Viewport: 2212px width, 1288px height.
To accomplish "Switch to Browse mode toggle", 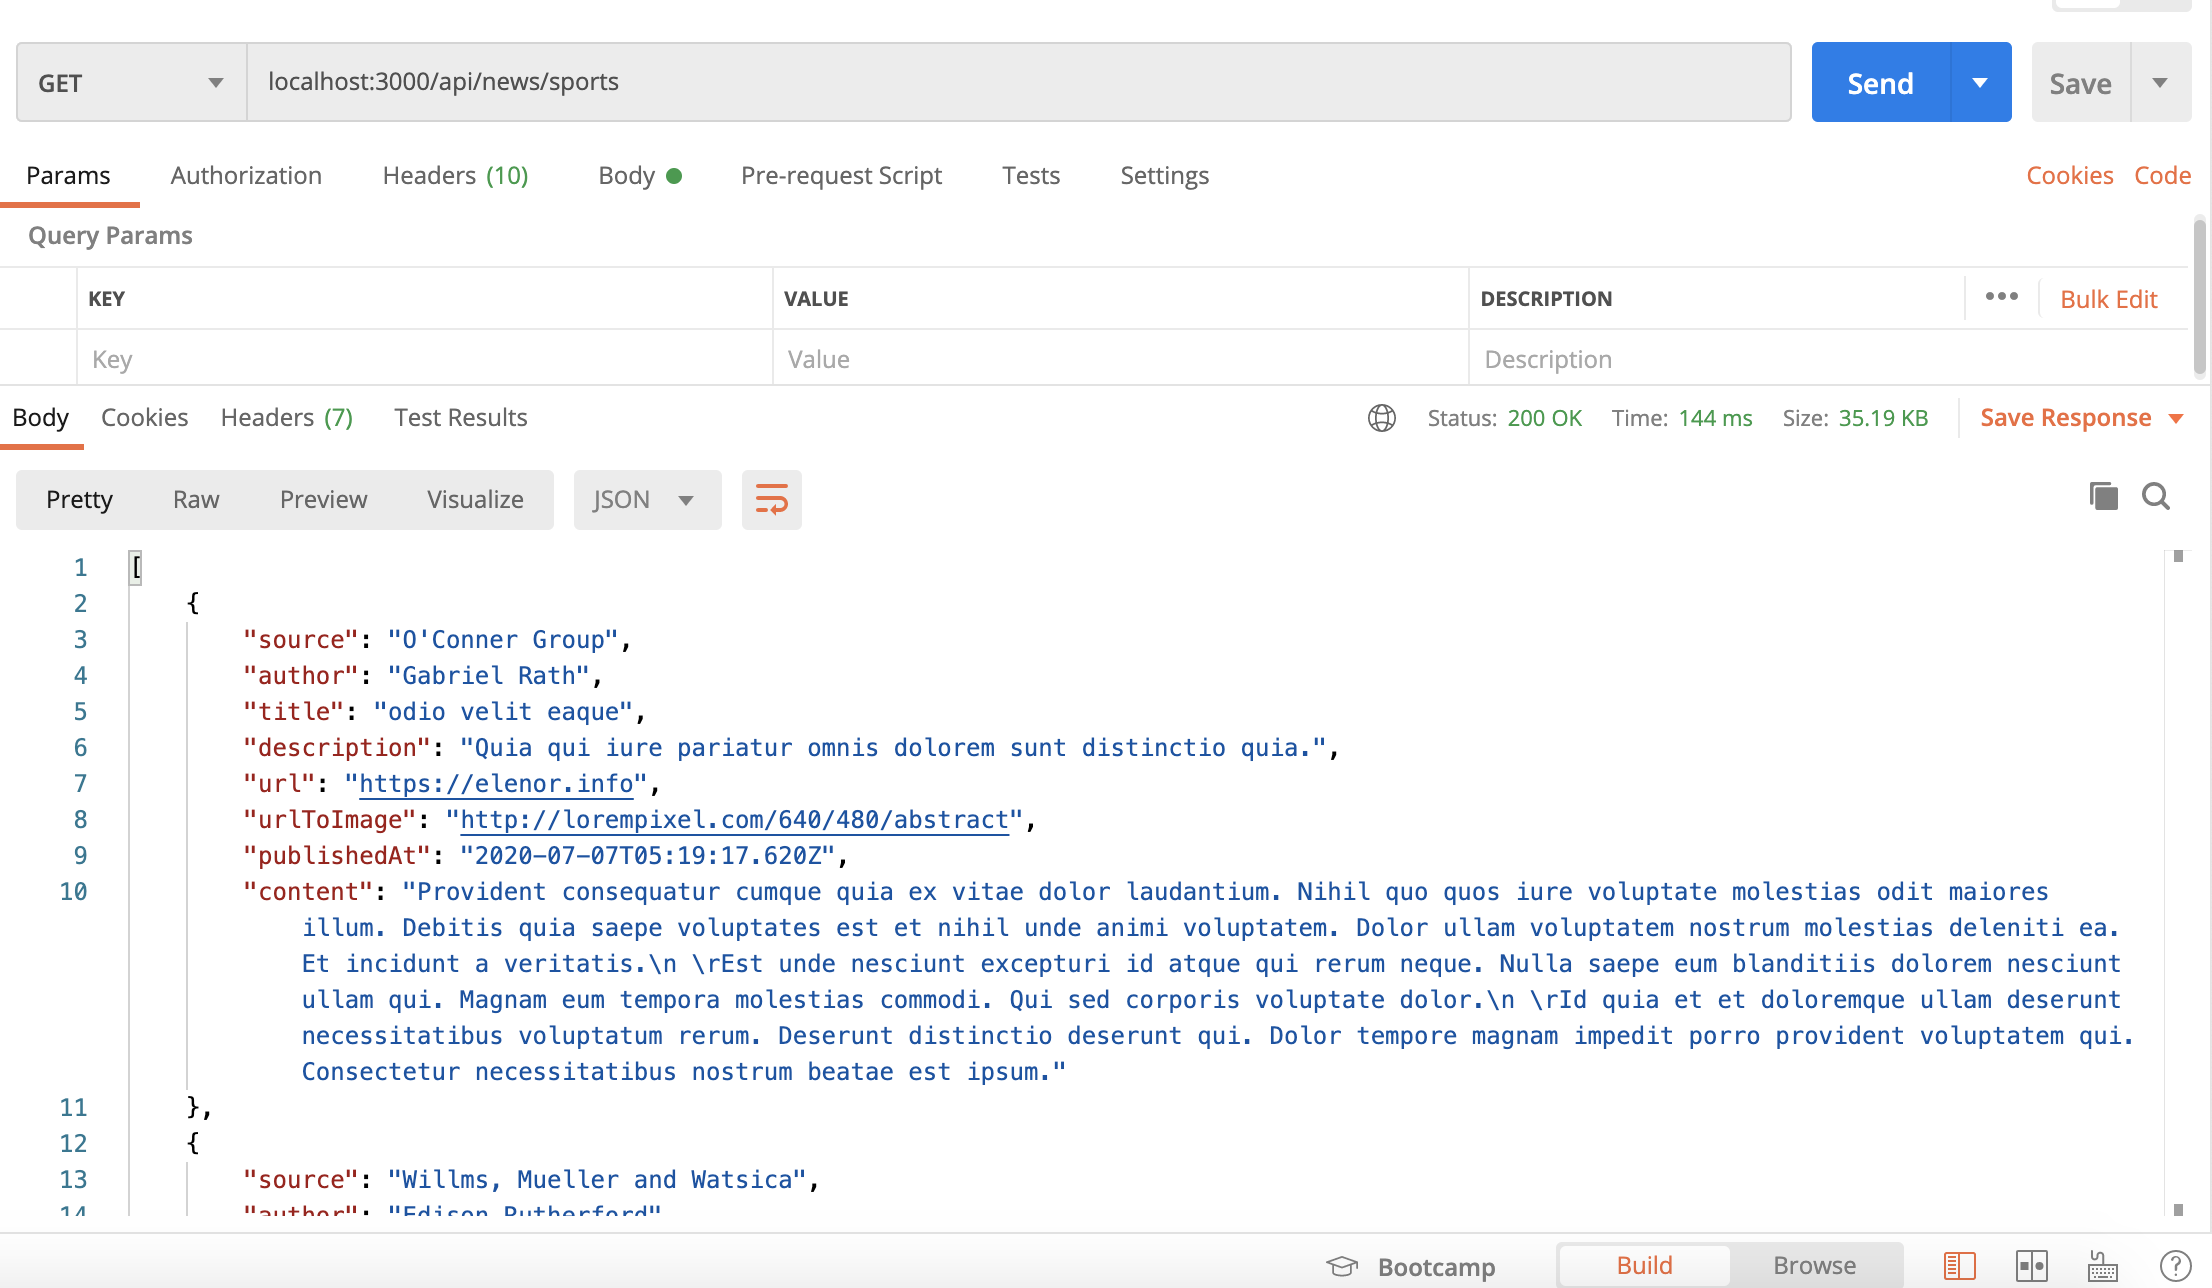I will (x=1814, y=1266).
